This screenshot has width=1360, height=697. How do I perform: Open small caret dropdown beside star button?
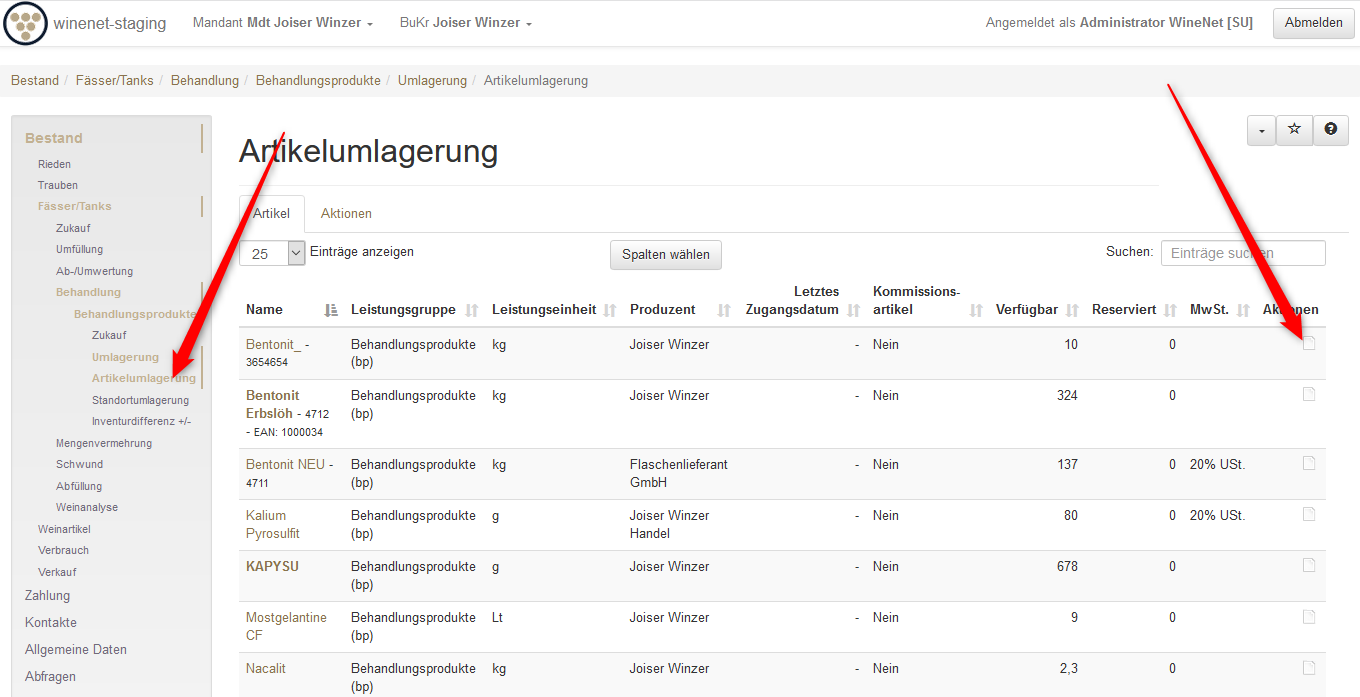pyautogui.click(x=1261, y=130)
